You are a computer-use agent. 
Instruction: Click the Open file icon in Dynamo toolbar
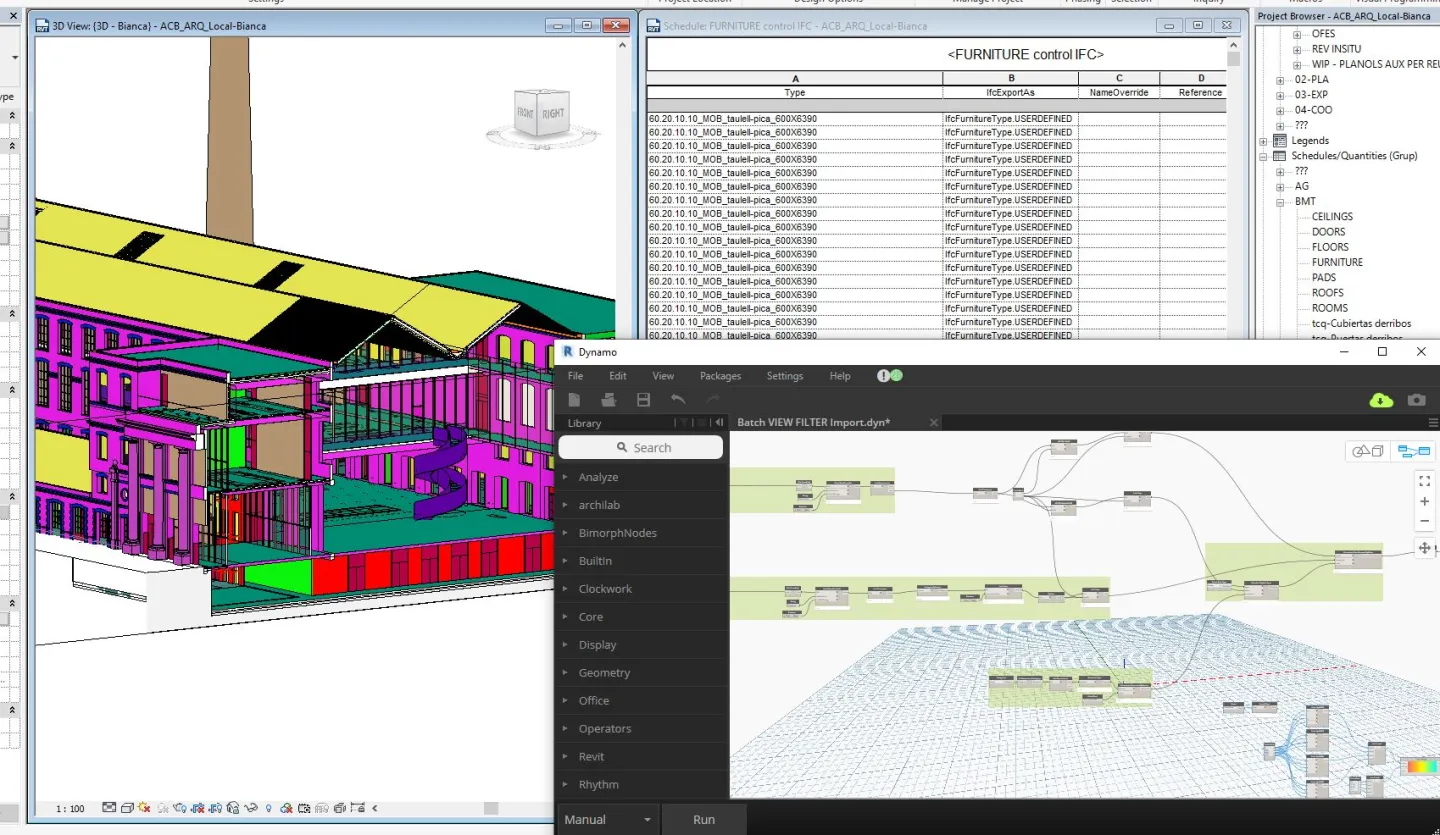(608, 400)
